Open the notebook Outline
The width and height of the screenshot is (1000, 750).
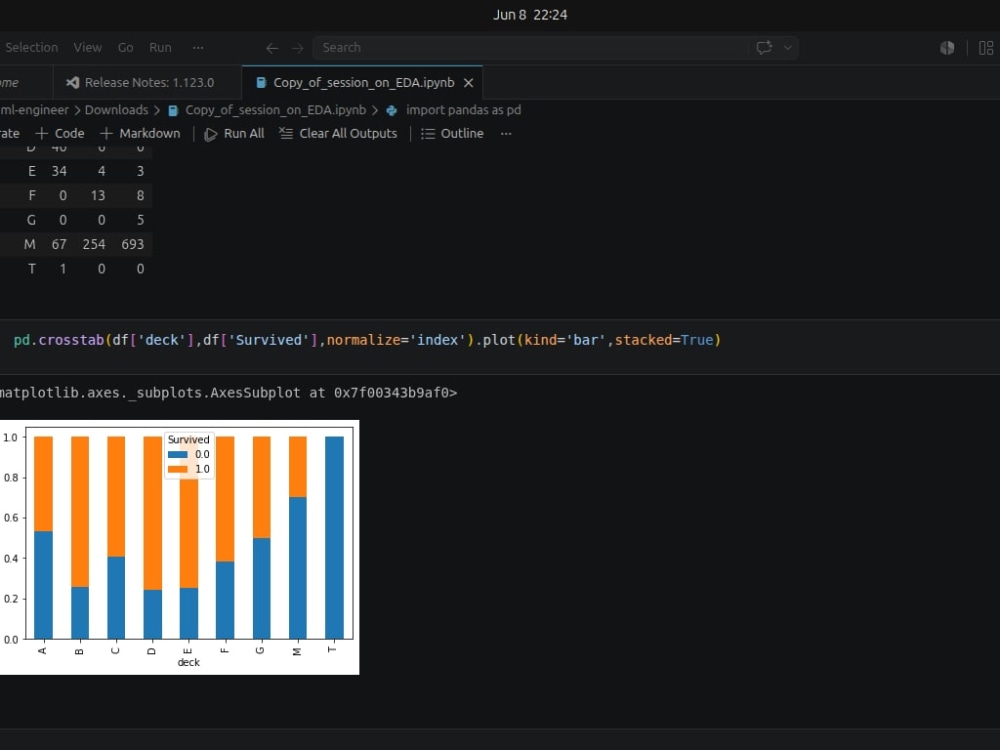(x=452, y=134)
